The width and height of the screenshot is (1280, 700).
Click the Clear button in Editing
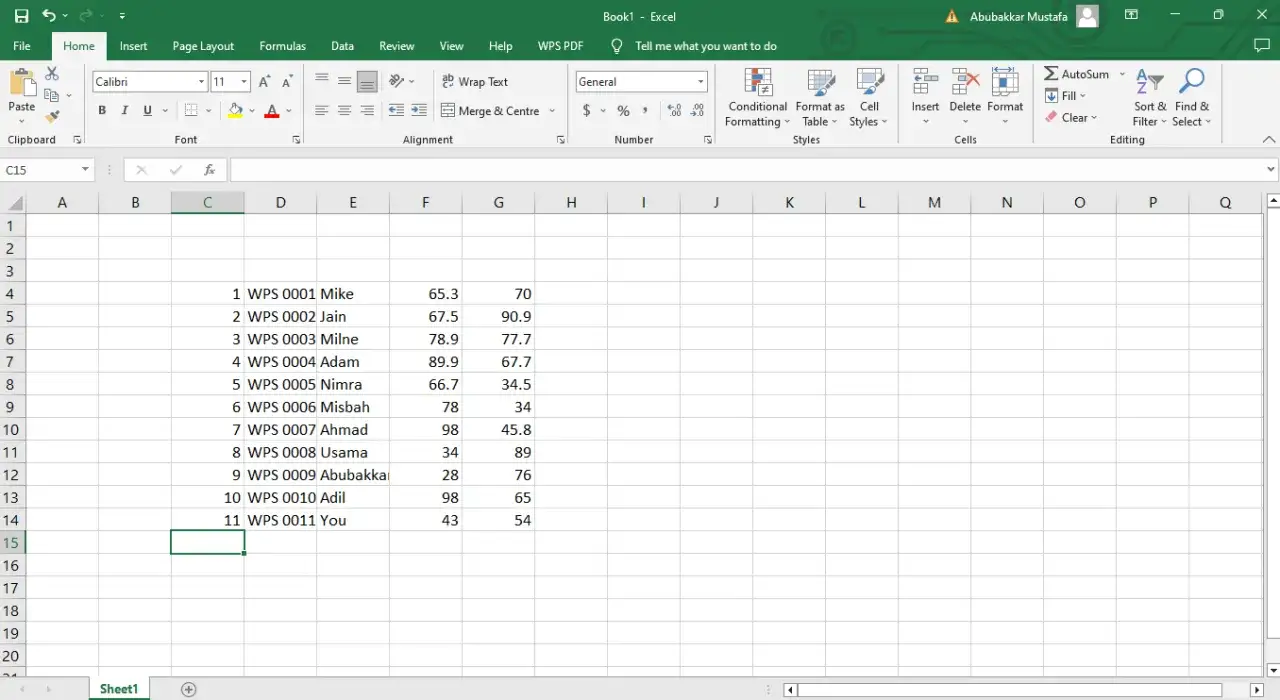tap(1071, 117)
